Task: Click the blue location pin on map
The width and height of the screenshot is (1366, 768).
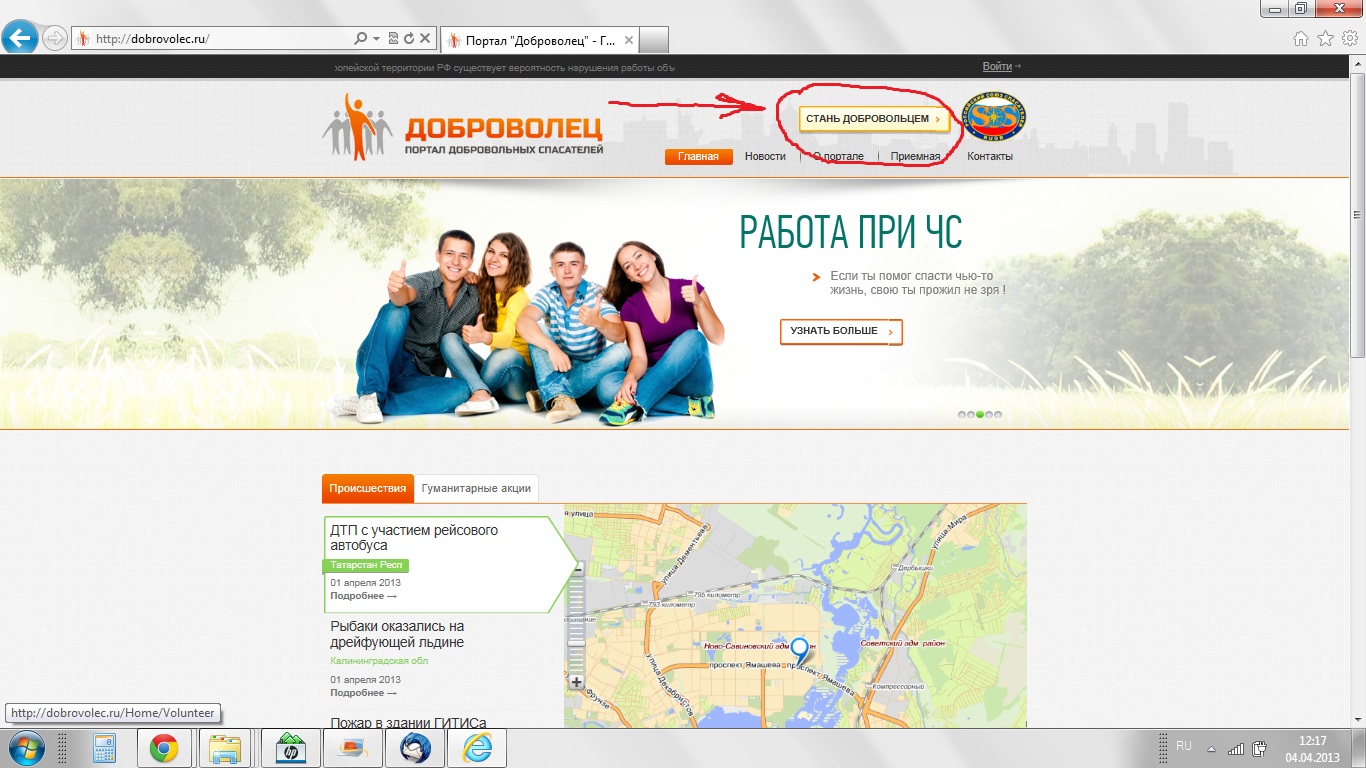Action: 799,650
